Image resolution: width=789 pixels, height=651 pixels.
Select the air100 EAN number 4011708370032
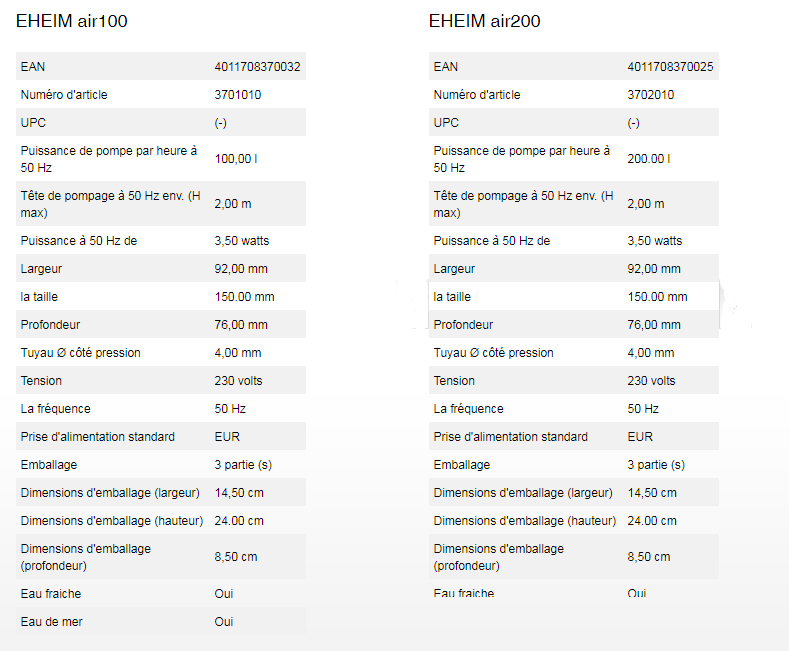point(257,66)
